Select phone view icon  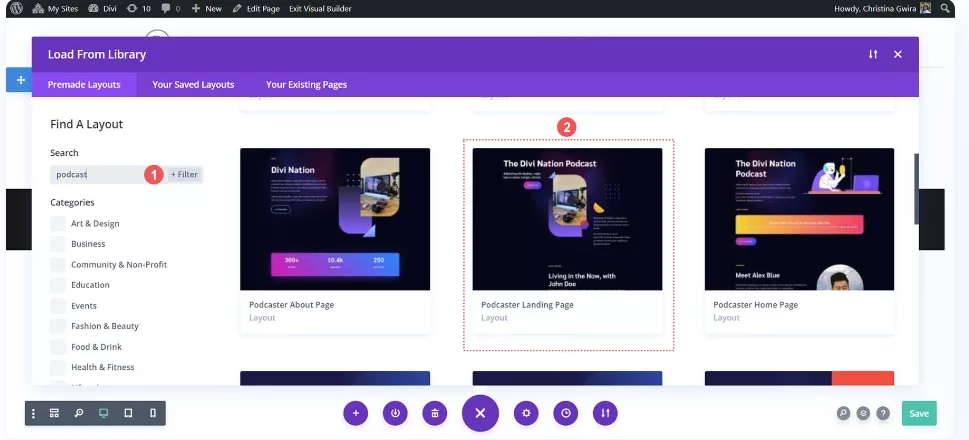(153, 413)
